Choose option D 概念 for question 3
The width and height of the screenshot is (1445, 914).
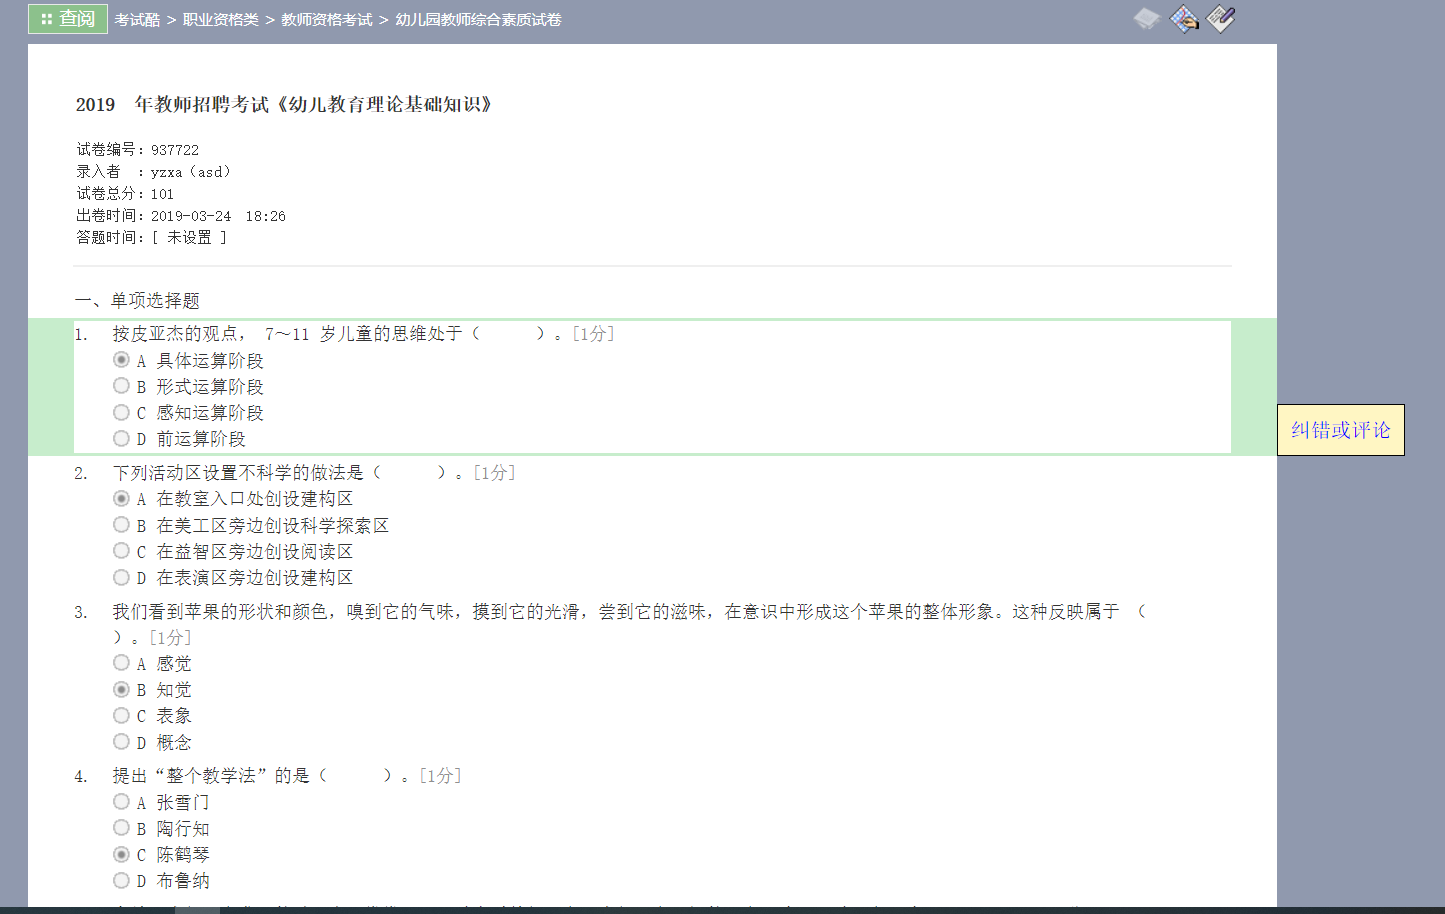pyautogui.click(x=121, y=742)
